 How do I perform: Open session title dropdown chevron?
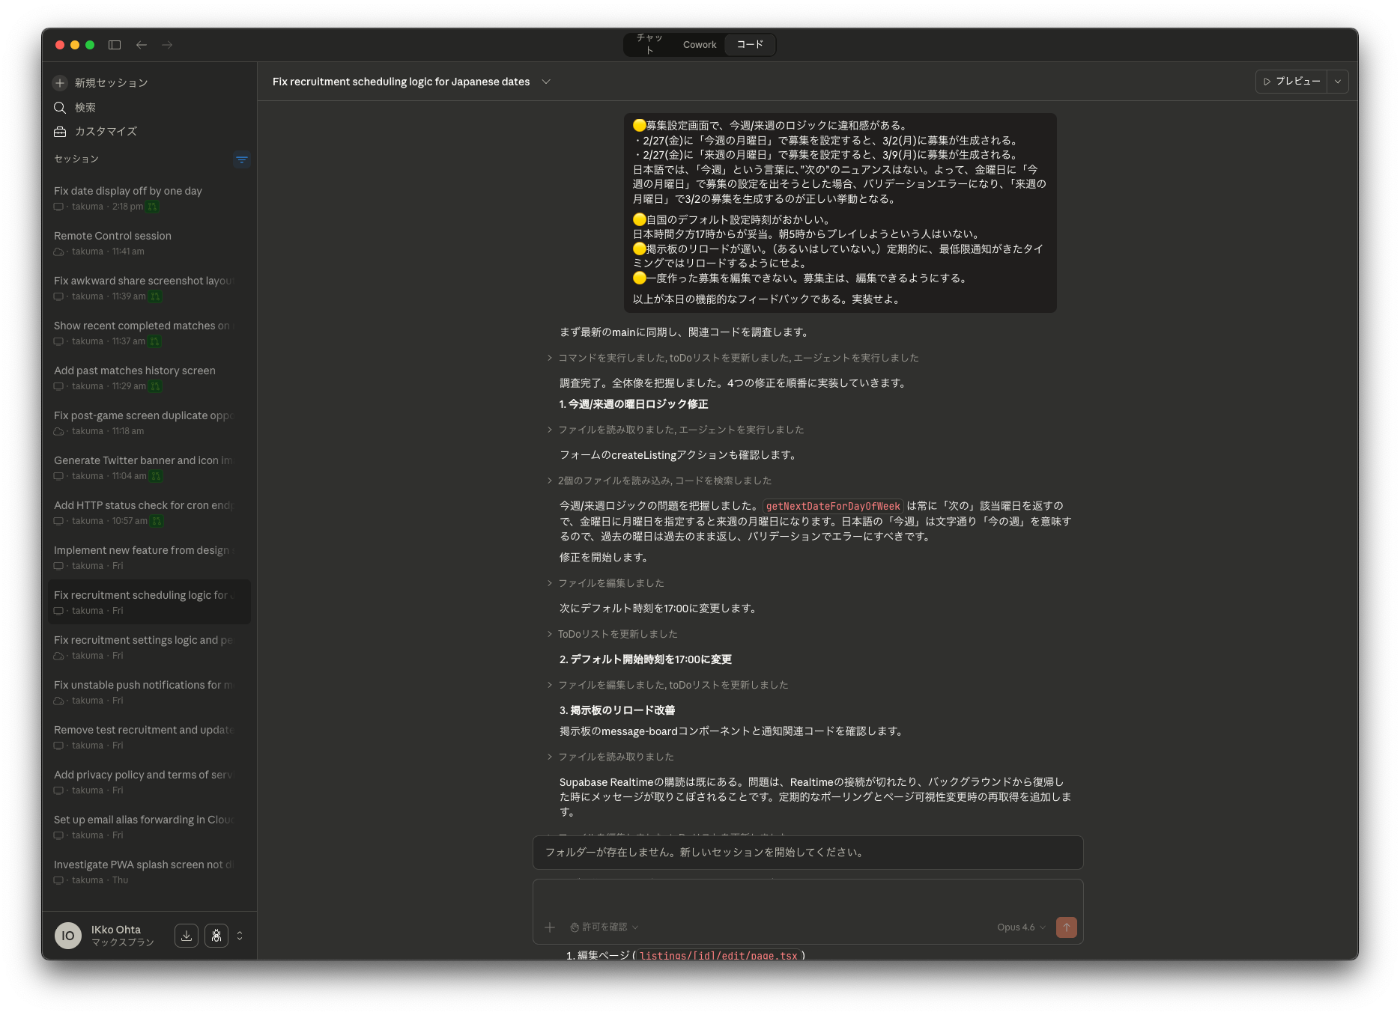click(546, 82)
